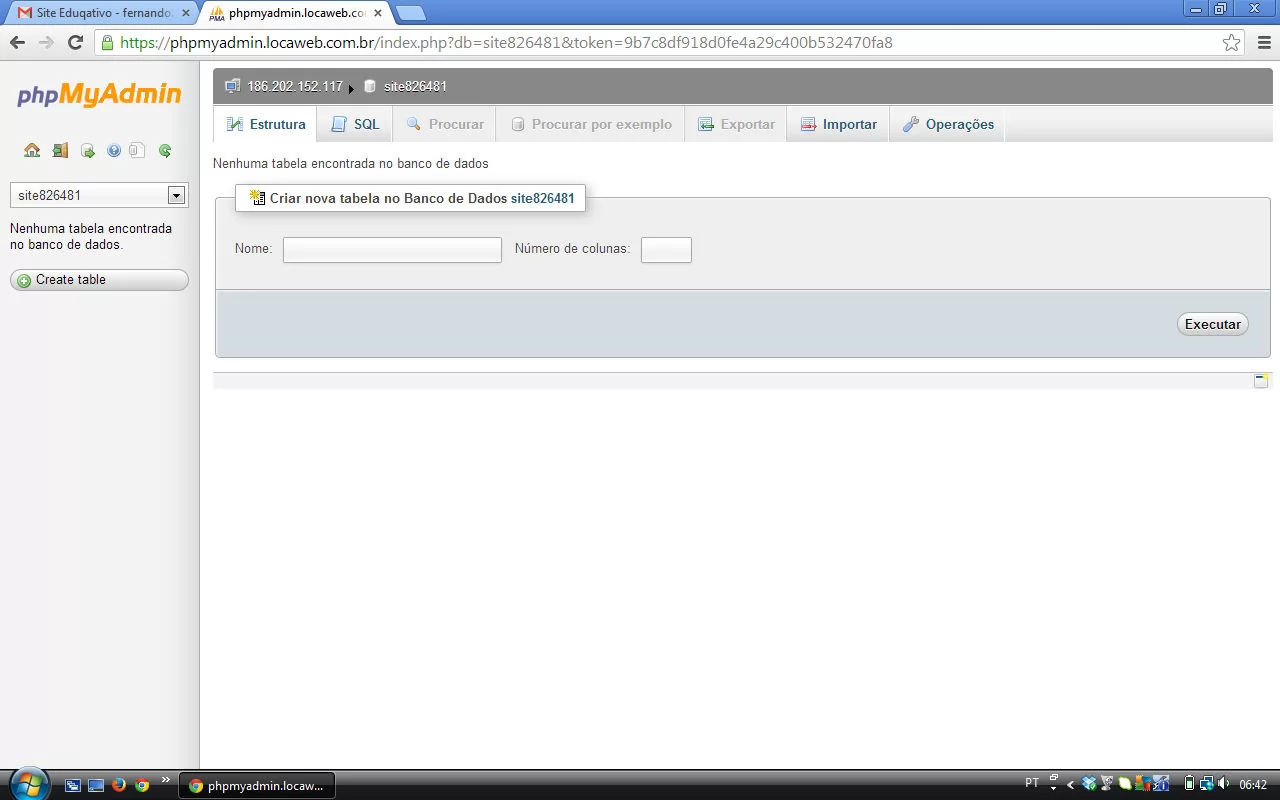The height and width of the screenshot is (800, 1280).
Task: Click the Dropbox icon in system tray
Action: pyautogui.click(x=1089, y=784)
